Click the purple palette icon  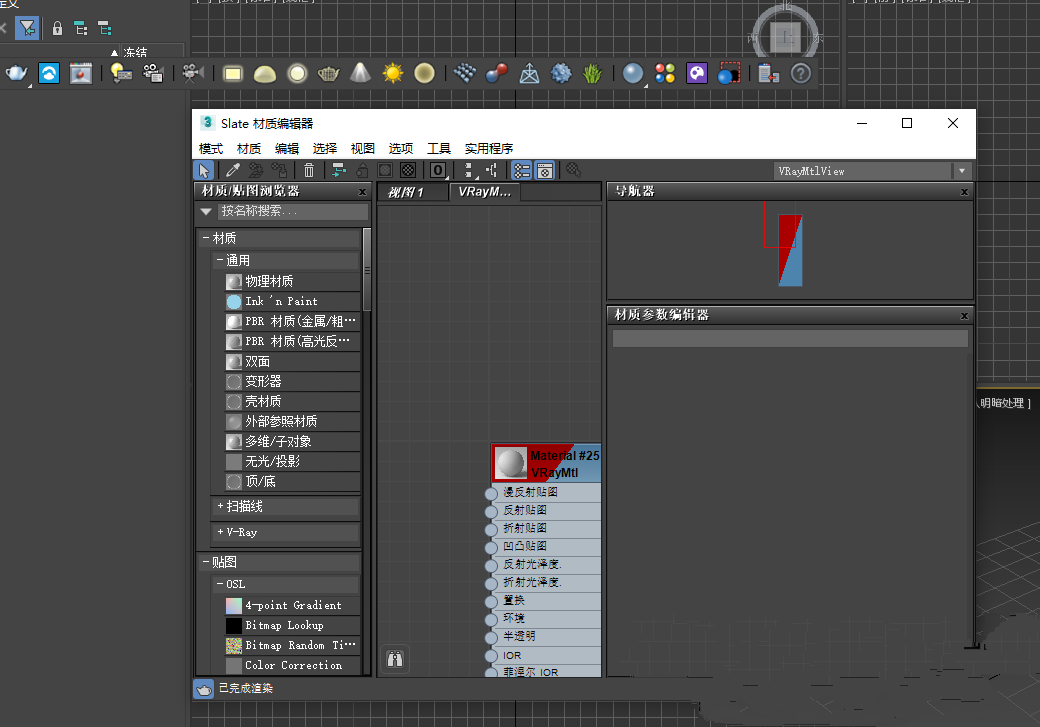[696, 73]
